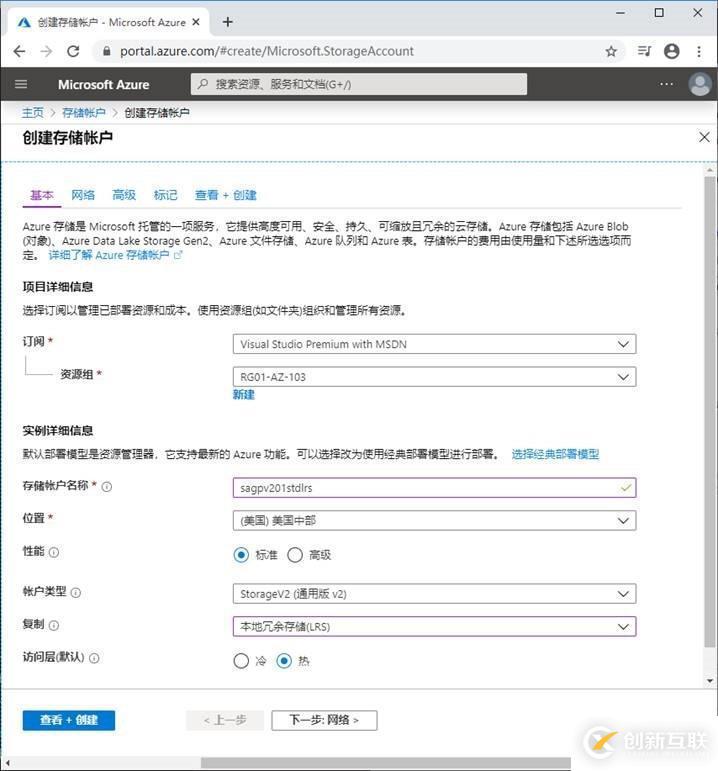The width and height of the screenshot is (718, 771).
Task: Expand the 位置 location dropdown
Action: click(x=434, y=520)
